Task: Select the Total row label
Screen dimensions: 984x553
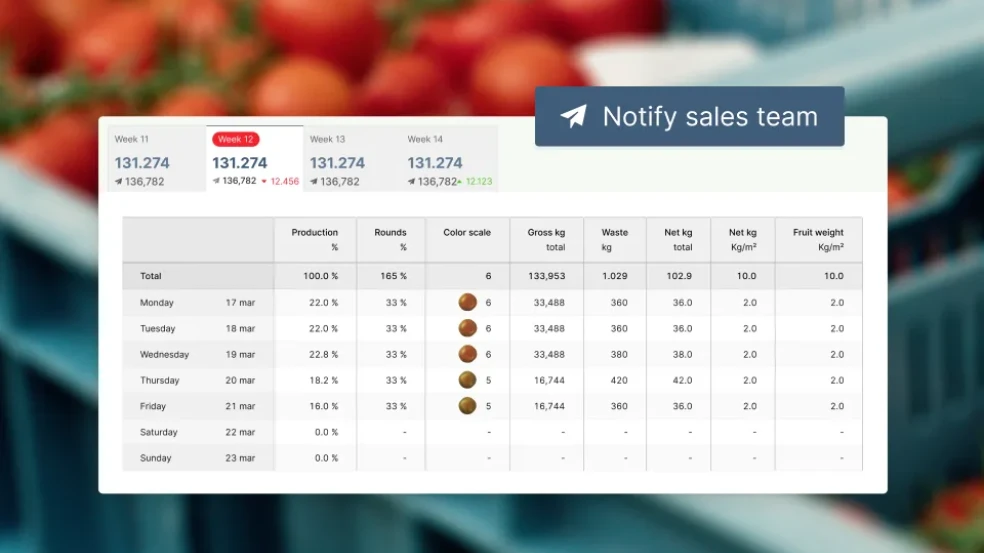Action: coord(151,276)
